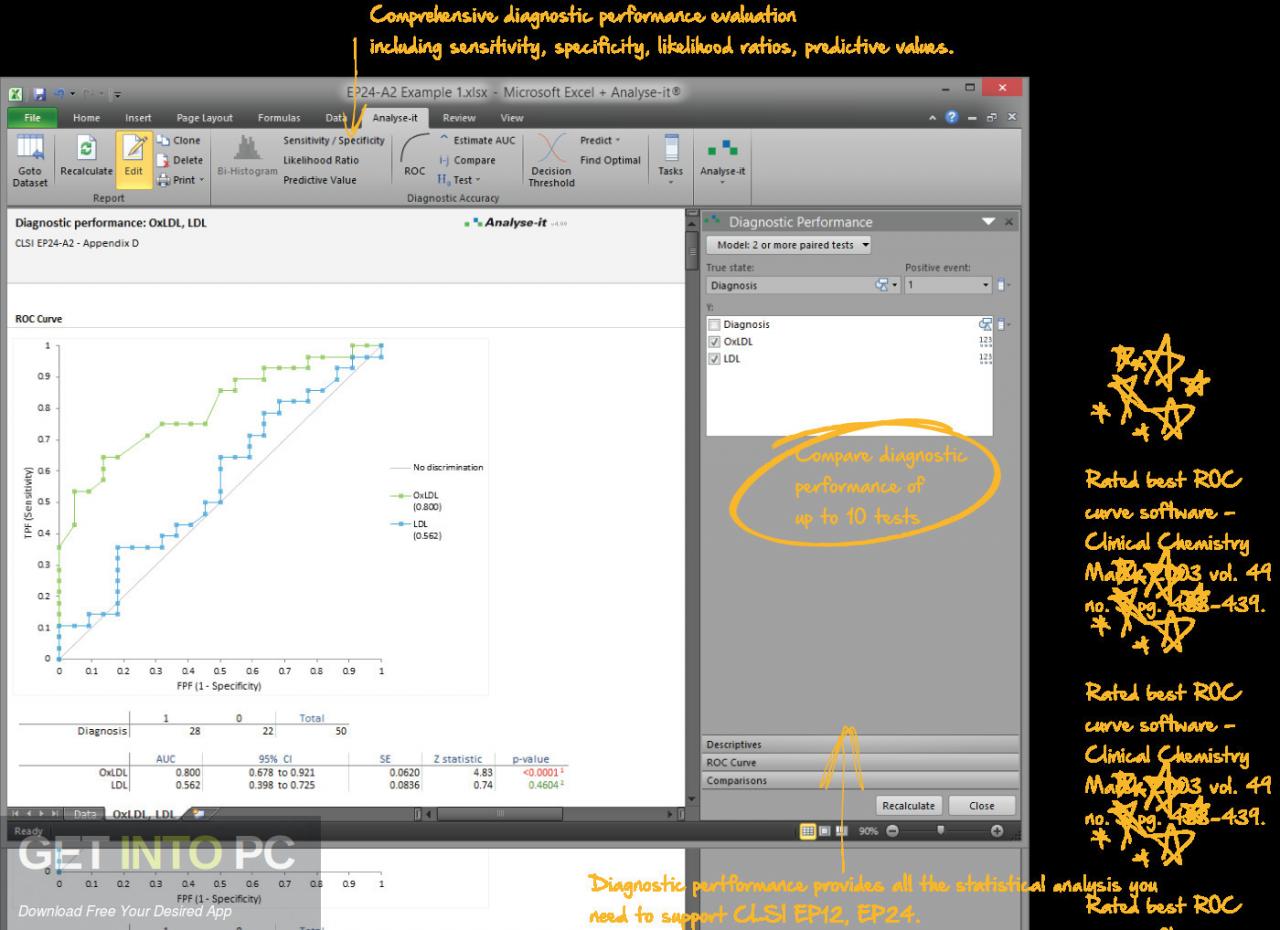Uncheck the LDL variable checkbox
This screenshot has height=930, width=1280.
713,359
